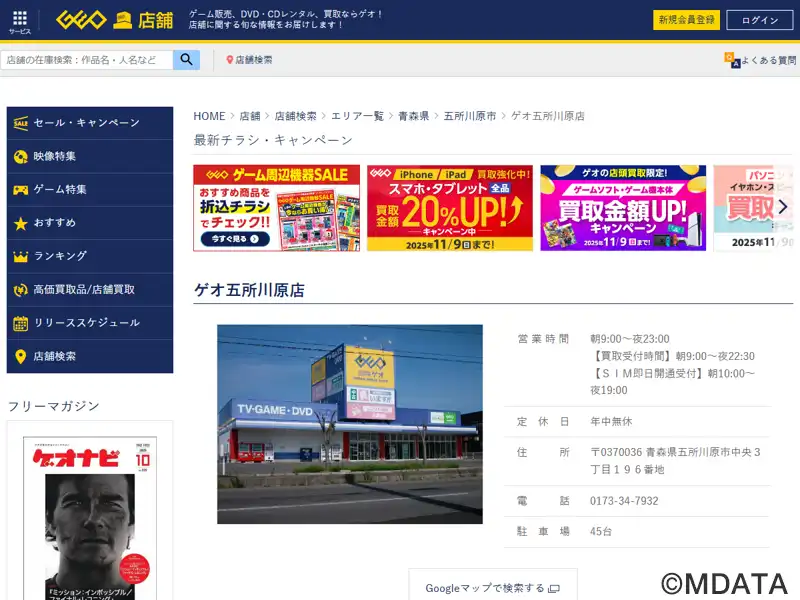Screen dimensions: 800x600
Task: Click the gamepad icon for ゲーム特集
Action: tap(20, 190)
